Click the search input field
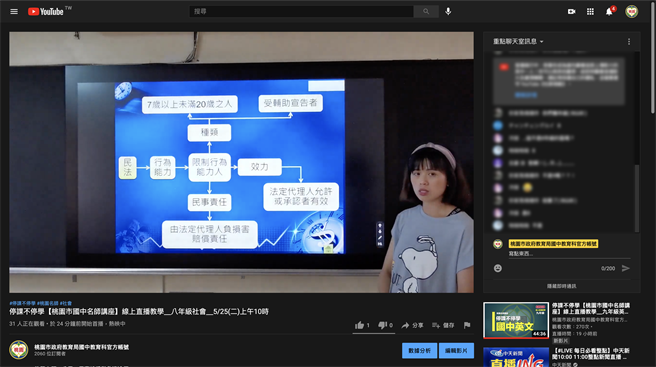Screen dimensions: 656x367 click(301, 12)
